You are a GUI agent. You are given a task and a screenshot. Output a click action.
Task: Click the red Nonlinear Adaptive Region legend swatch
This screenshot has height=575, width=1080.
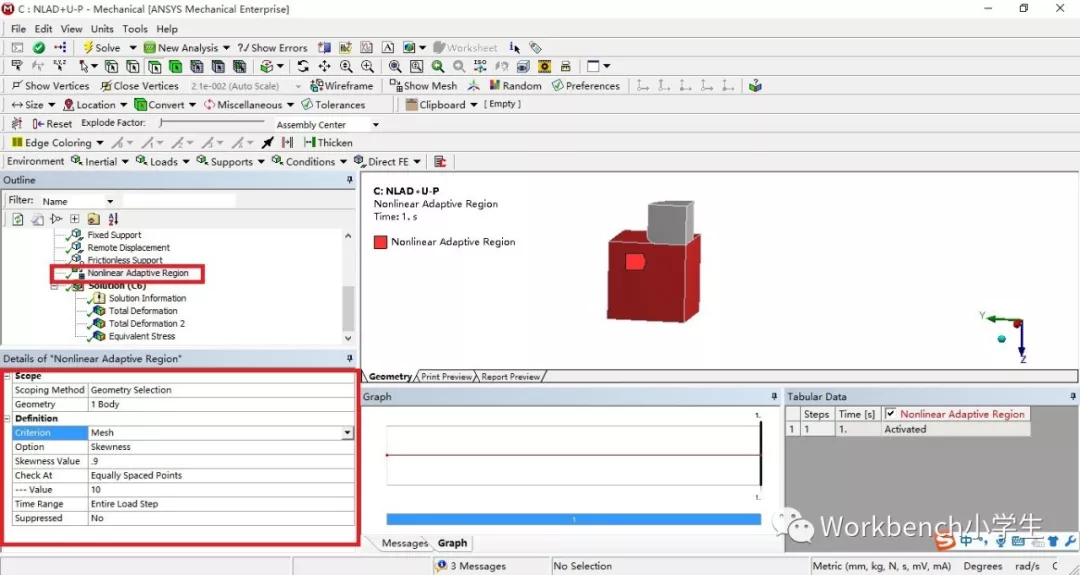[x=380, y=242]
